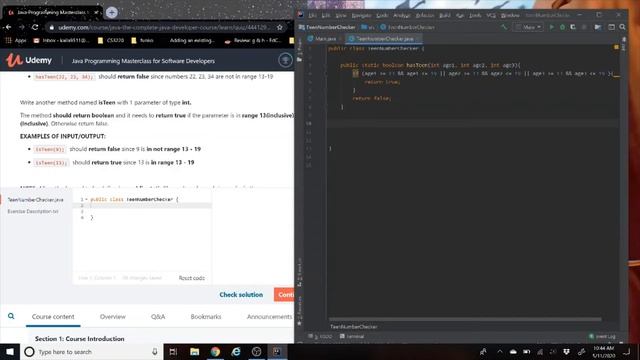This screenshot has height=360, width=640.
Task: Open Windows Start menu
Action: [10, 351]
